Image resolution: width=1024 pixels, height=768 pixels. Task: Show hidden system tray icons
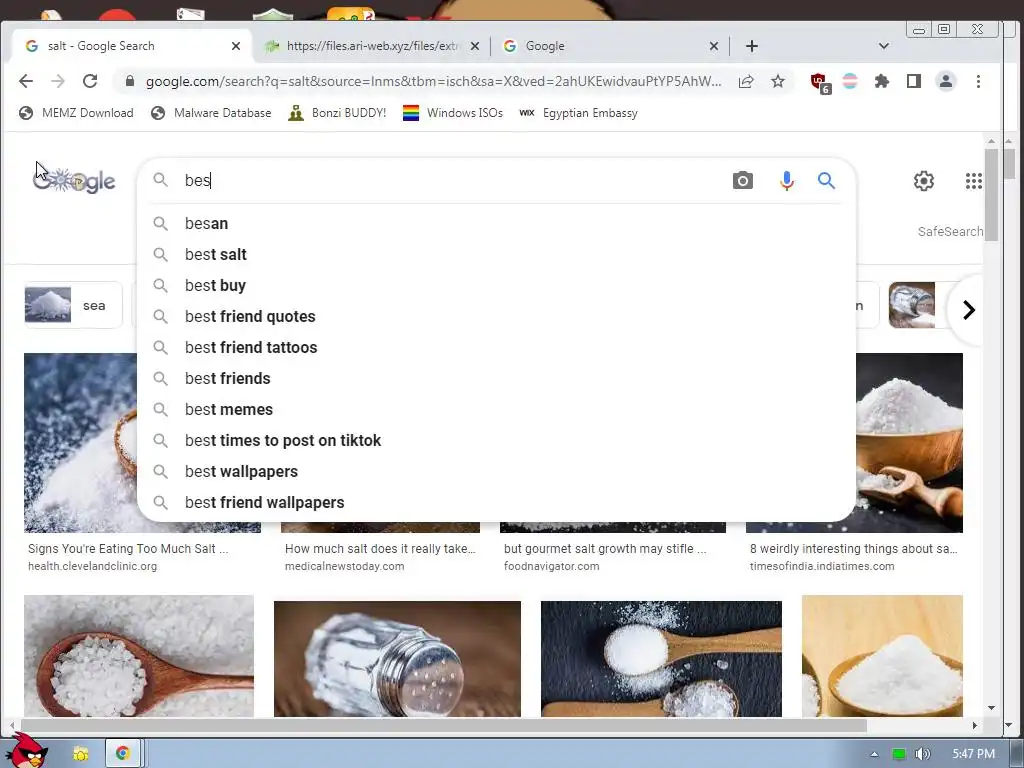874,754
